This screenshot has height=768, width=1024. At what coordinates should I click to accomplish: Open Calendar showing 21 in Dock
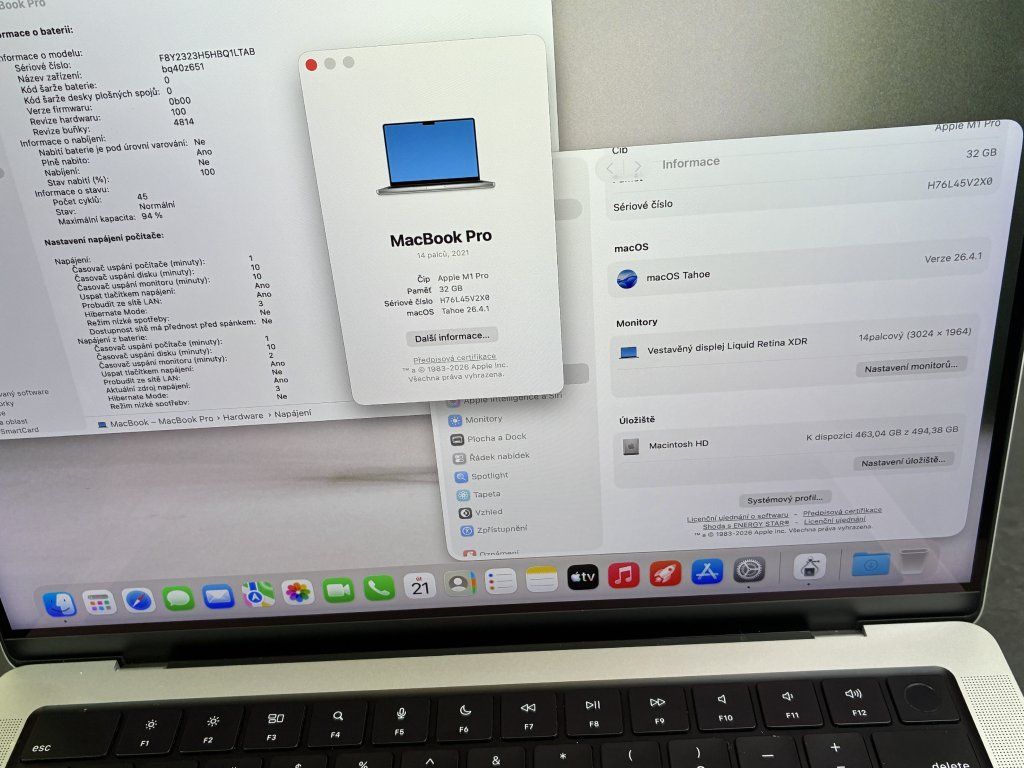tap(419, 586)
